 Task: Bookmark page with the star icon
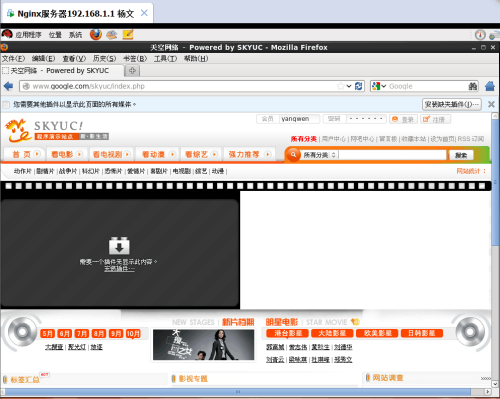341,86
